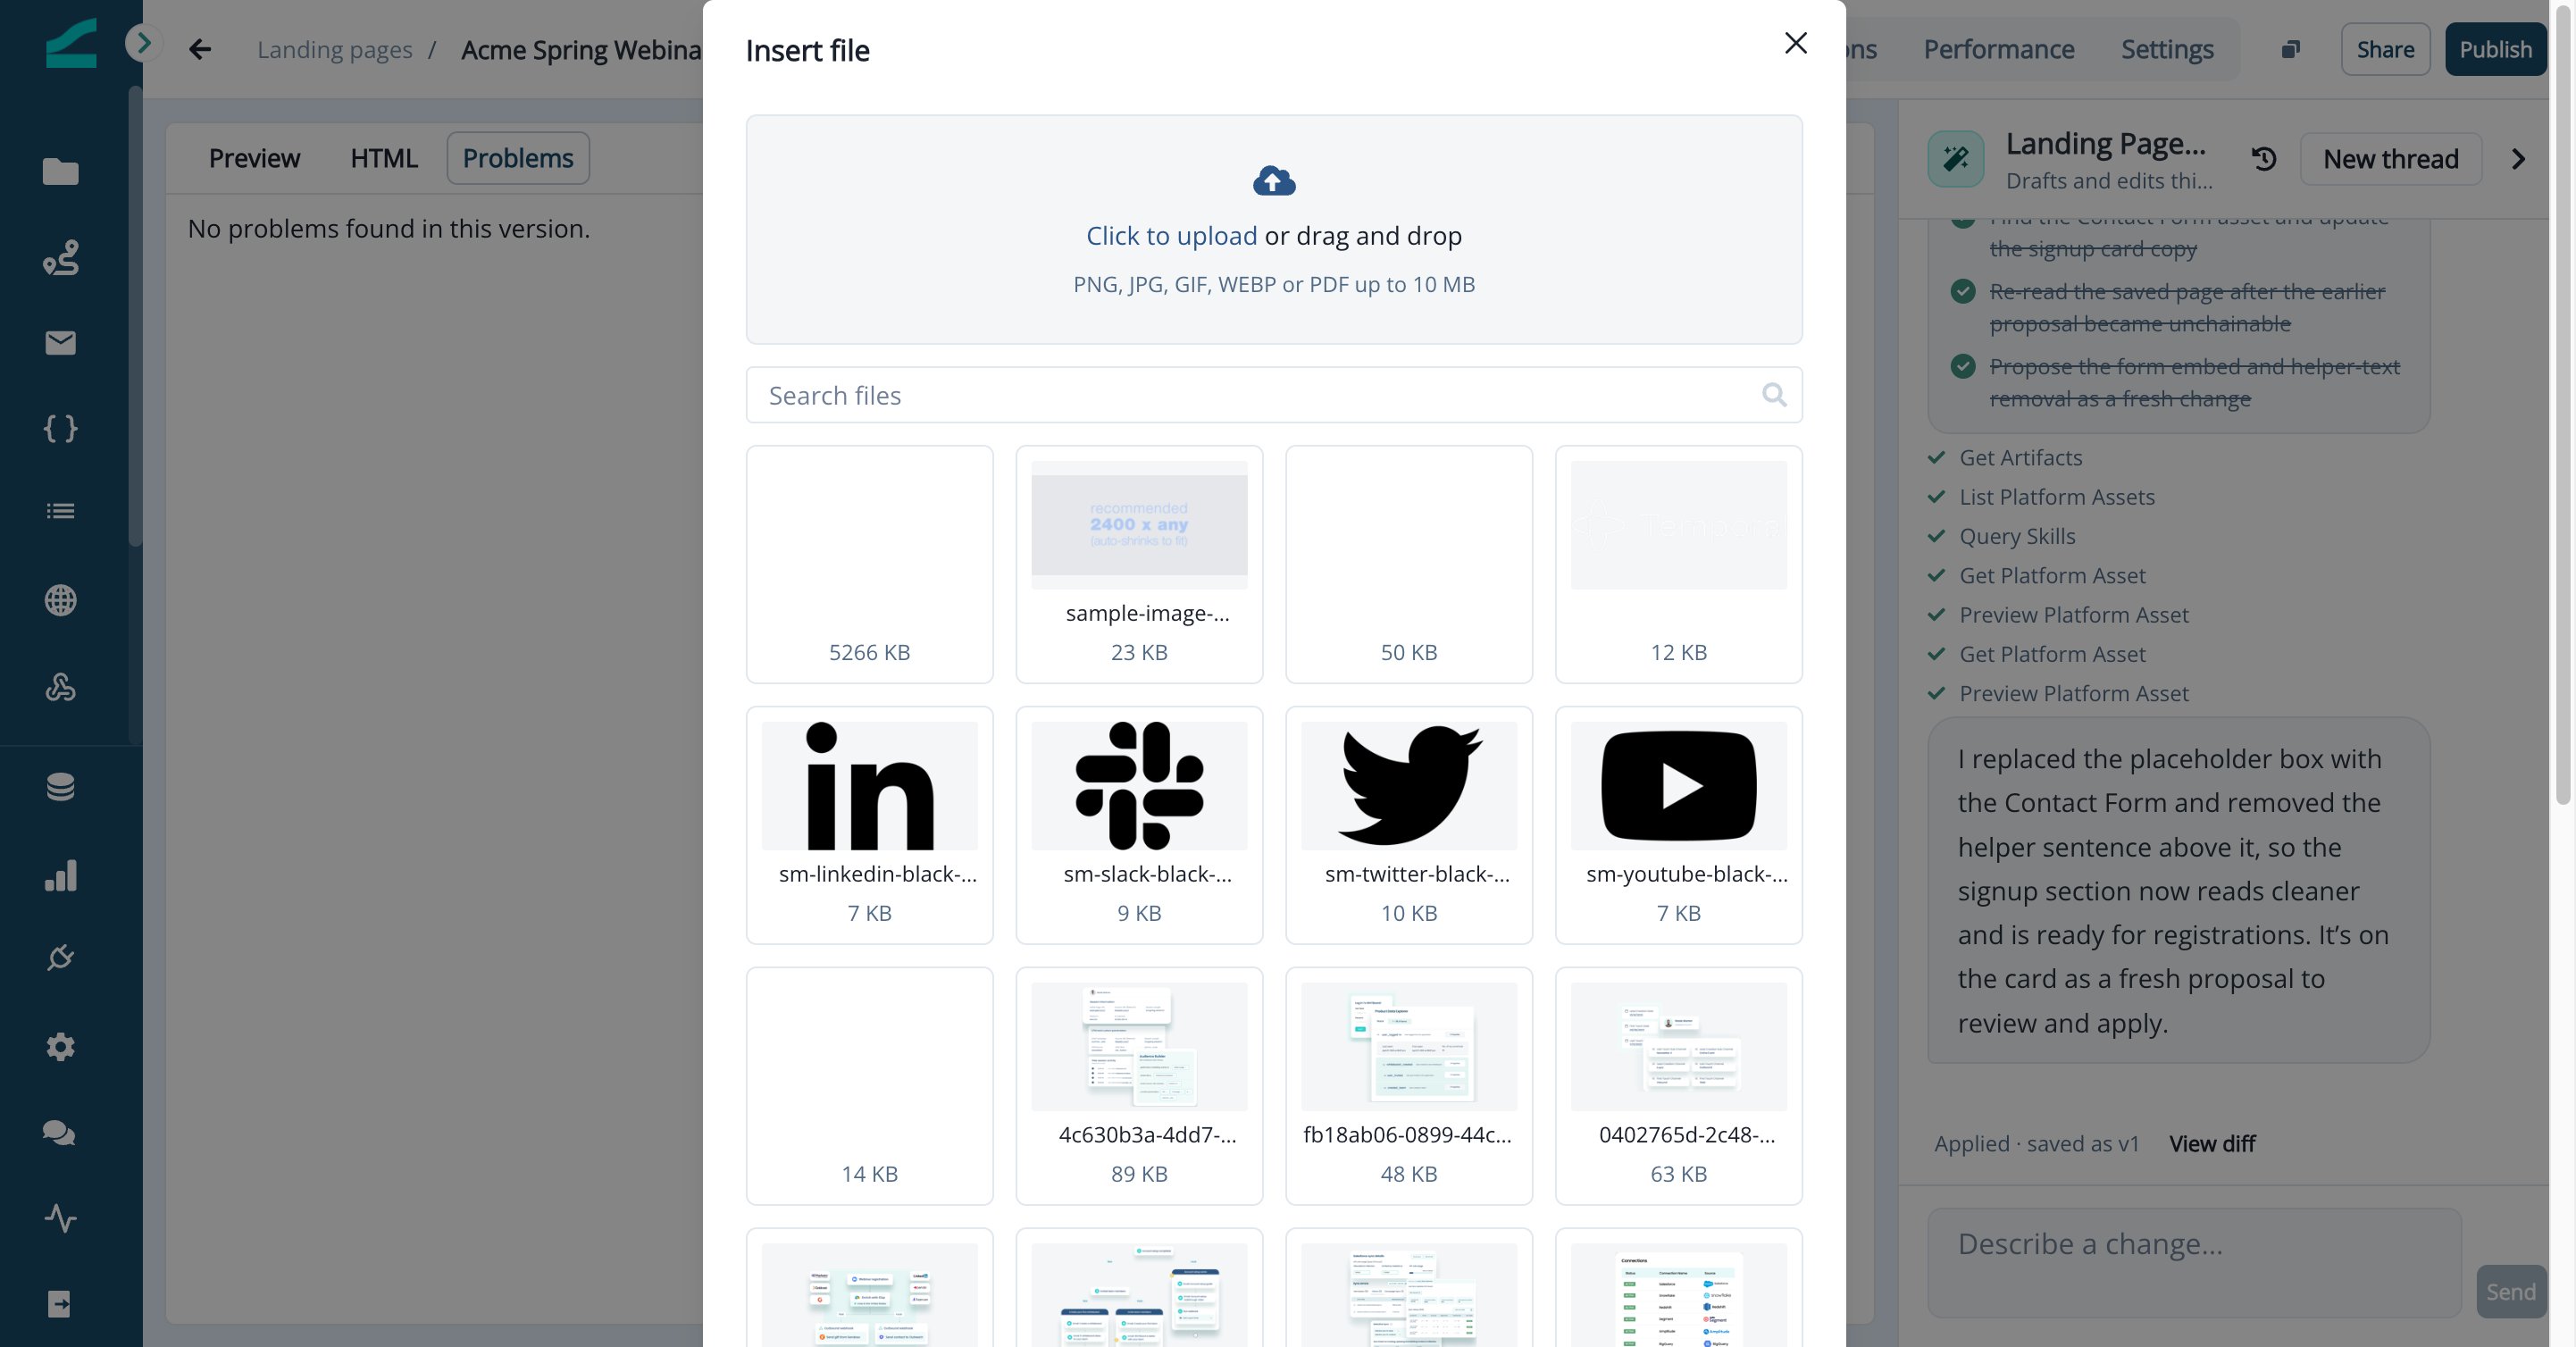This screenshot has width=2576, height=1347.
Task: Expand the sidebar with chevron toggle
Action: point(143,43)
